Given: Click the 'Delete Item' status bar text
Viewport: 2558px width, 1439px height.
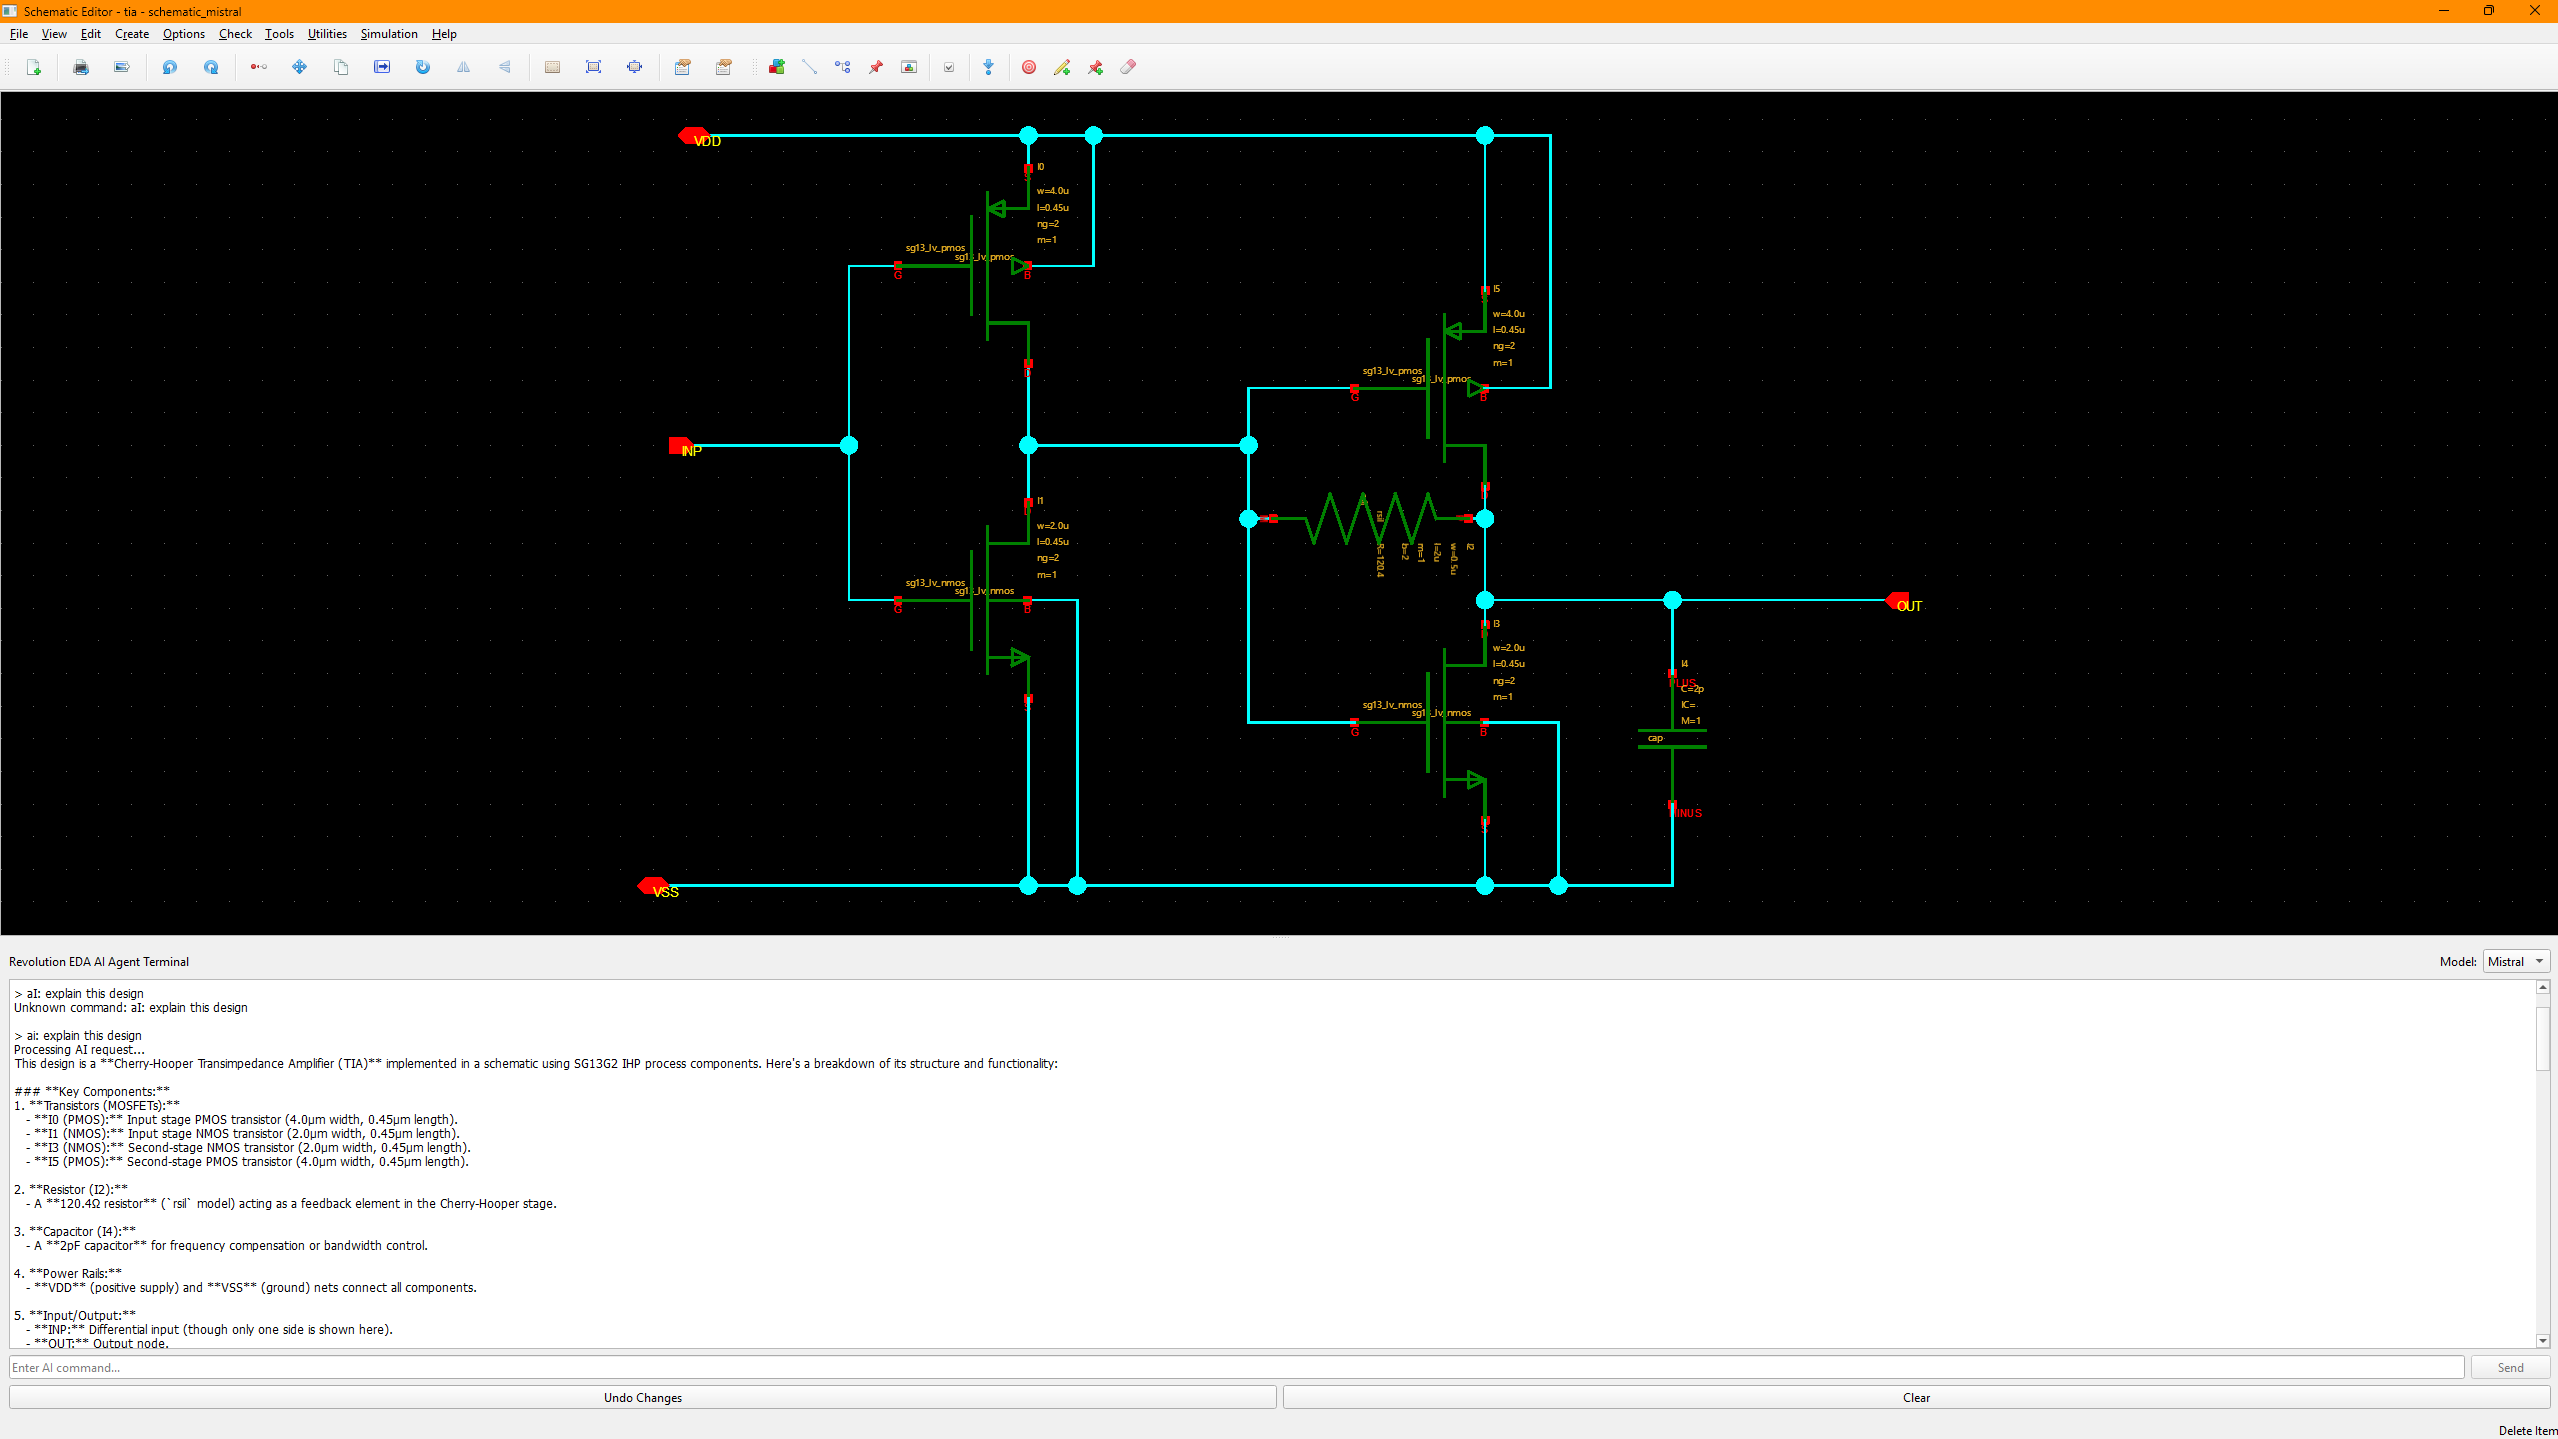Looking at the screenshot, I should tap(2527, 1431).
